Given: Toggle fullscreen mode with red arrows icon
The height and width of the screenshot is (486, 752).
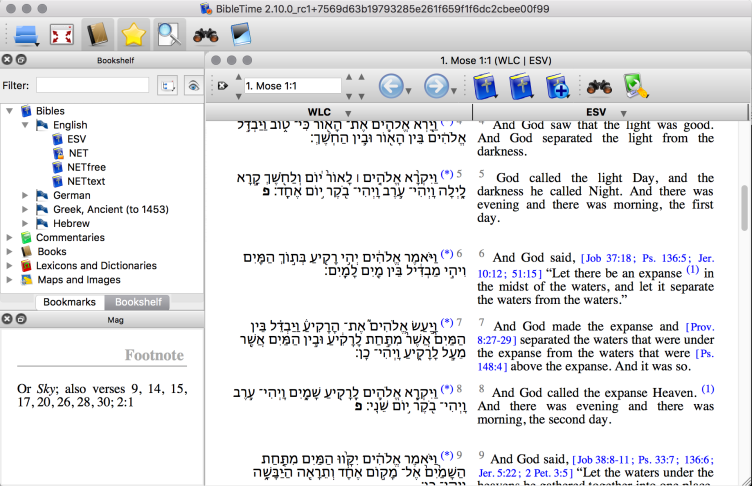Looking at the screenshot, I should [61, 34].
